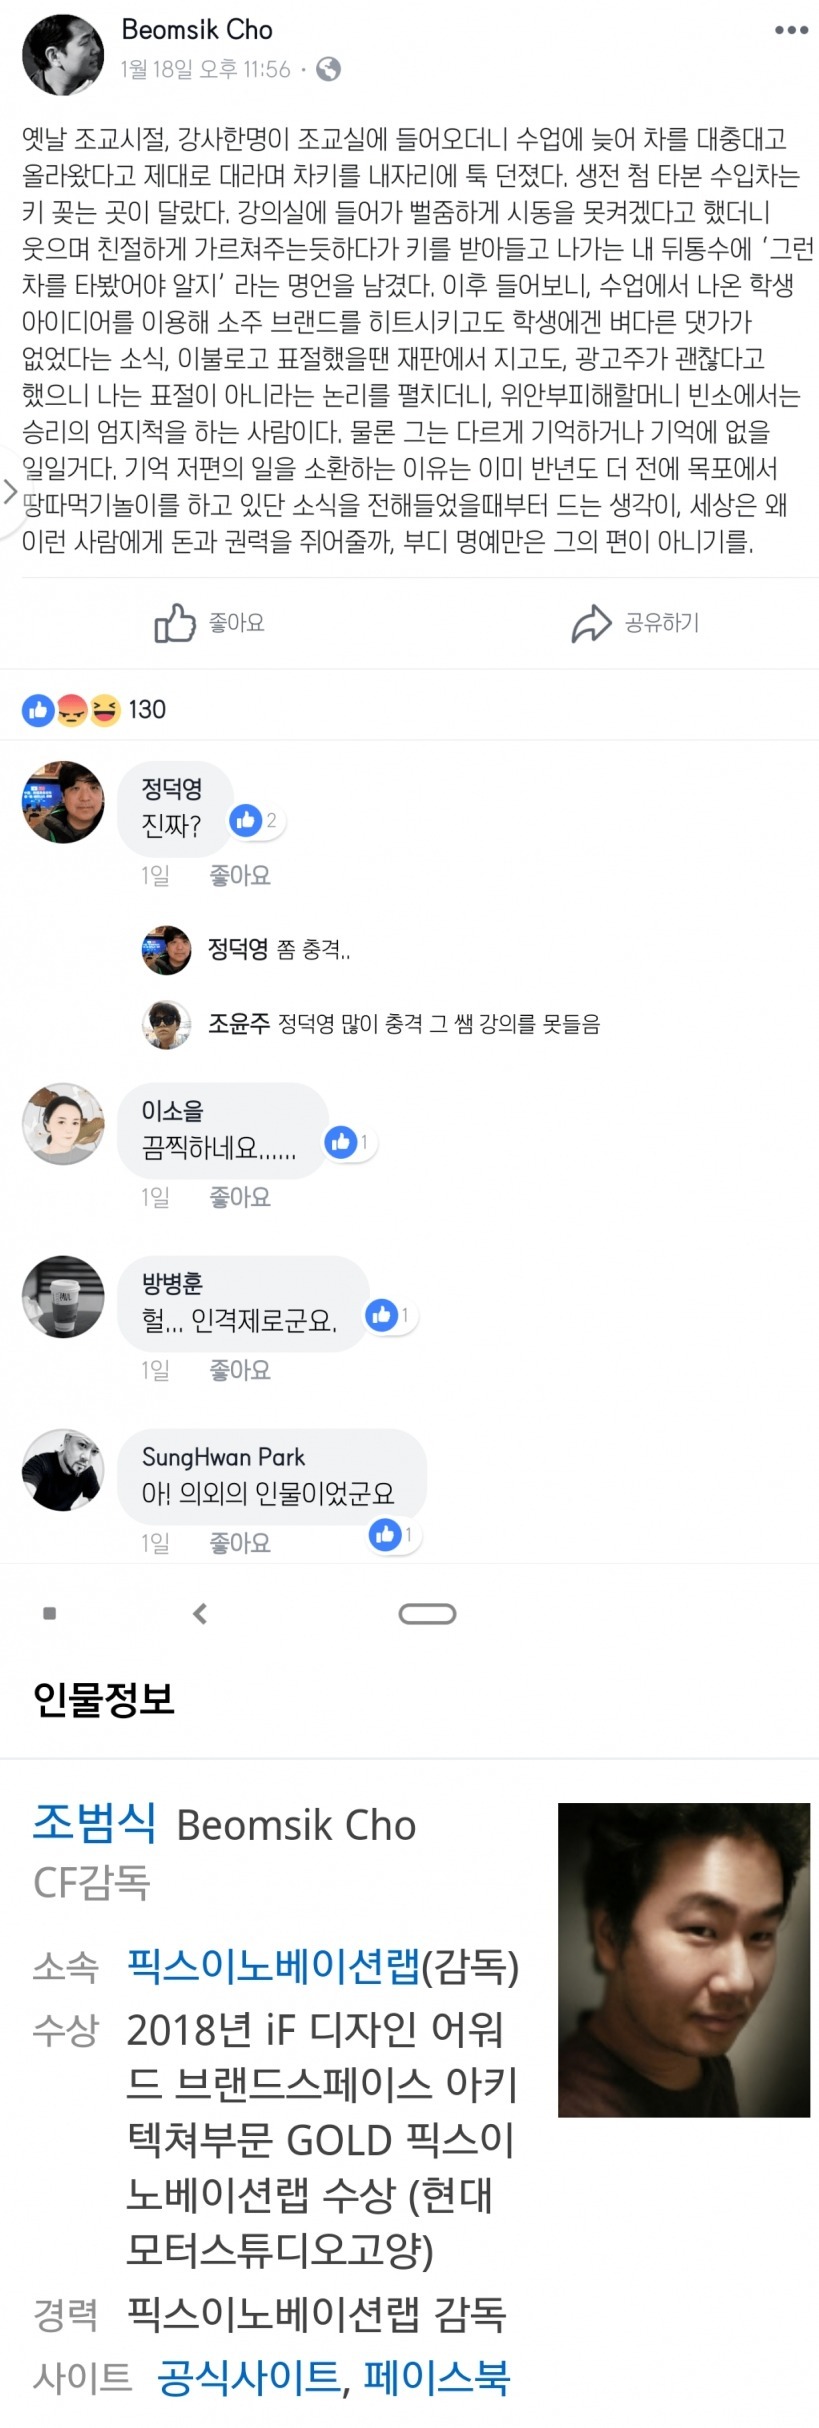Expand the left edge chevron arrow

click(x=10, y=492)
